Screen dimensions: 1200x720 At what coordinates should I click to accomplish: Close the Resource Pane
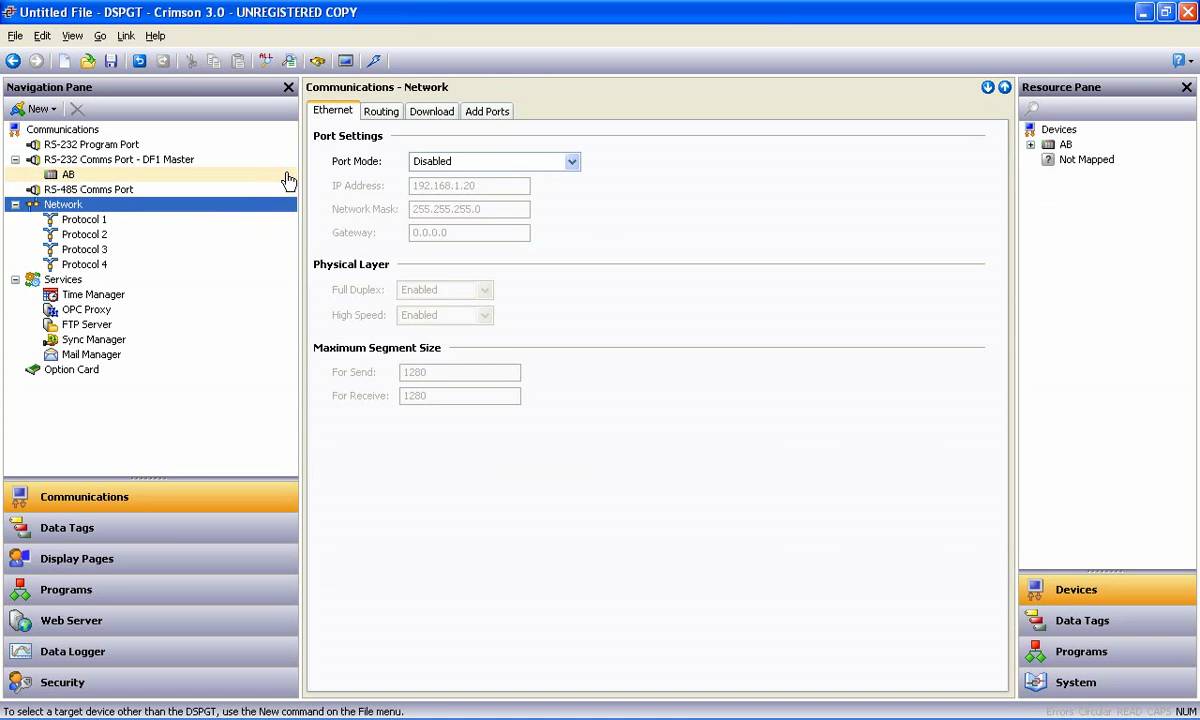[x=1187, y=87]
